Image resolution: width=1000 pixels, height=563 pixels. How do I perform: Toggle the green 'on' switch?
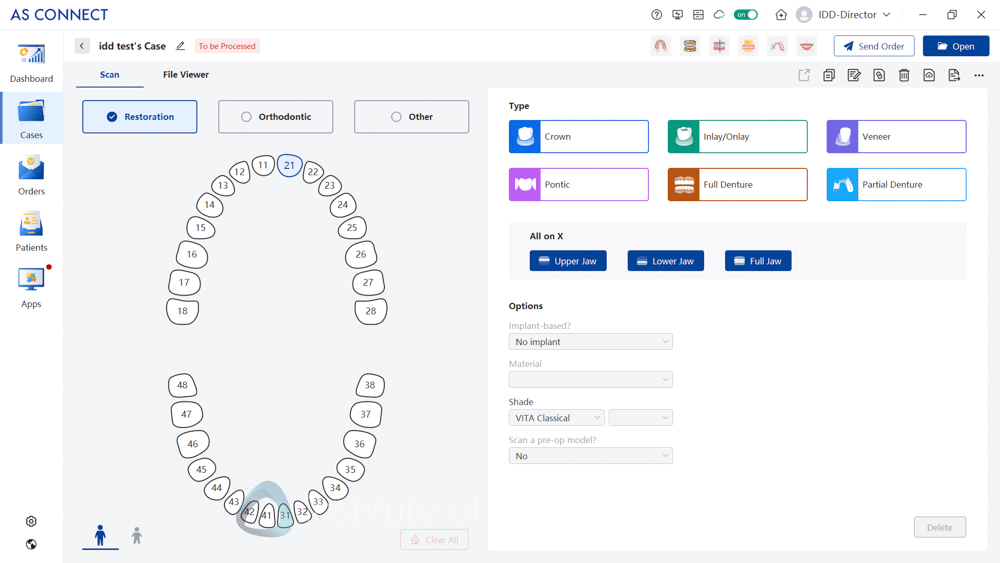(746, 15)
